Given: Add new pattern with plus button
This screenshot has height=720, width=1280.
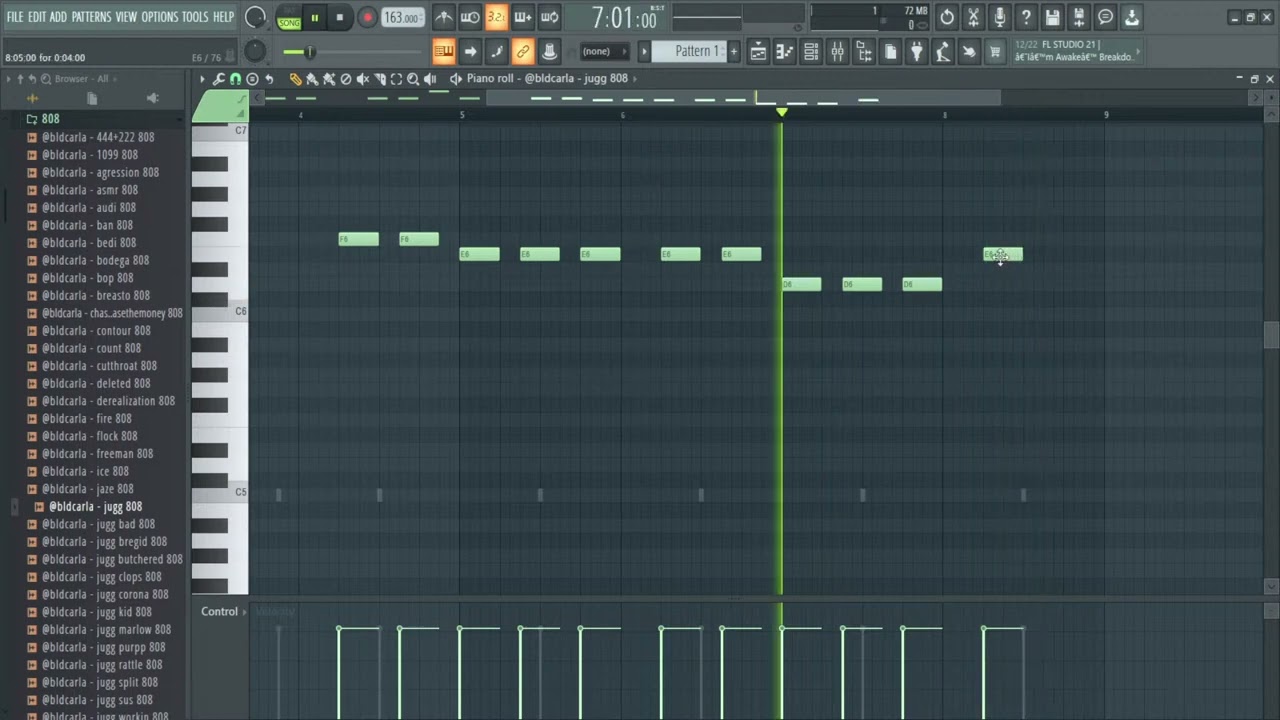Looking at the screenshot, I should [734, 51].
